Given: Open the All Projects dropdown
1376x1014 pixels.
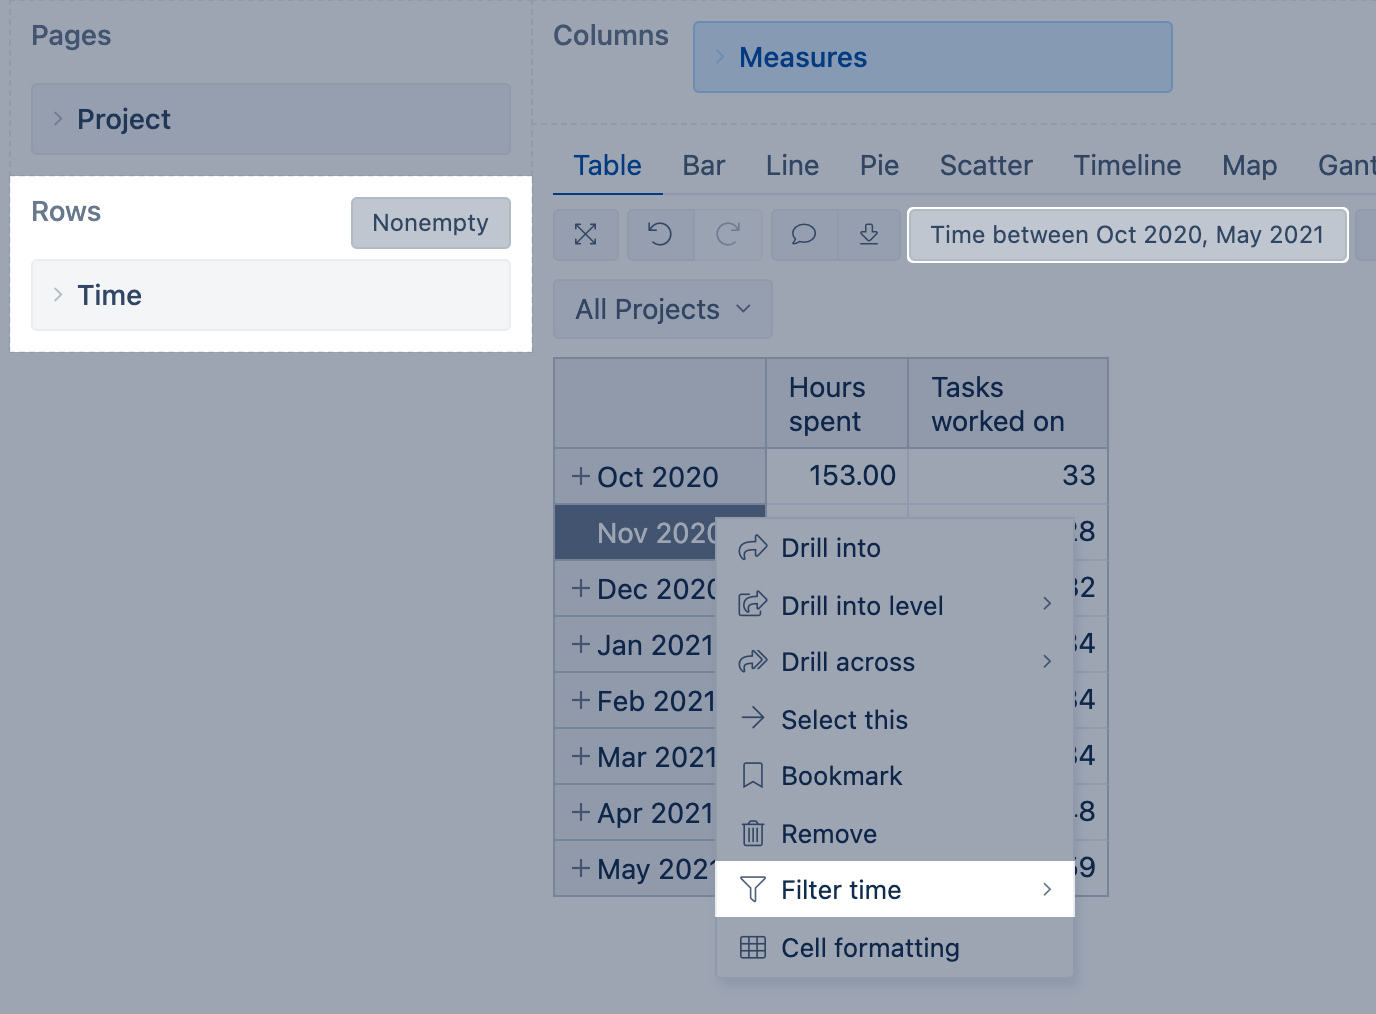Looking at the screenshot, I should pyautogui.click(x=662, y=310).
